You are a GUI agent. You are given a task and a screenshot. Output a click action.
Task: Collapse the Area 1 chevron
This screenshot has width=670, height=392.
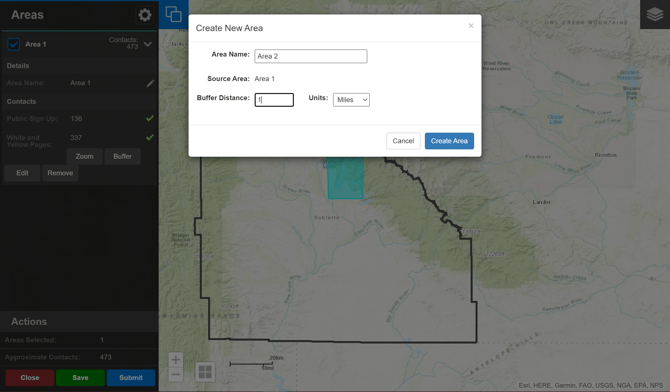(148, 44)
